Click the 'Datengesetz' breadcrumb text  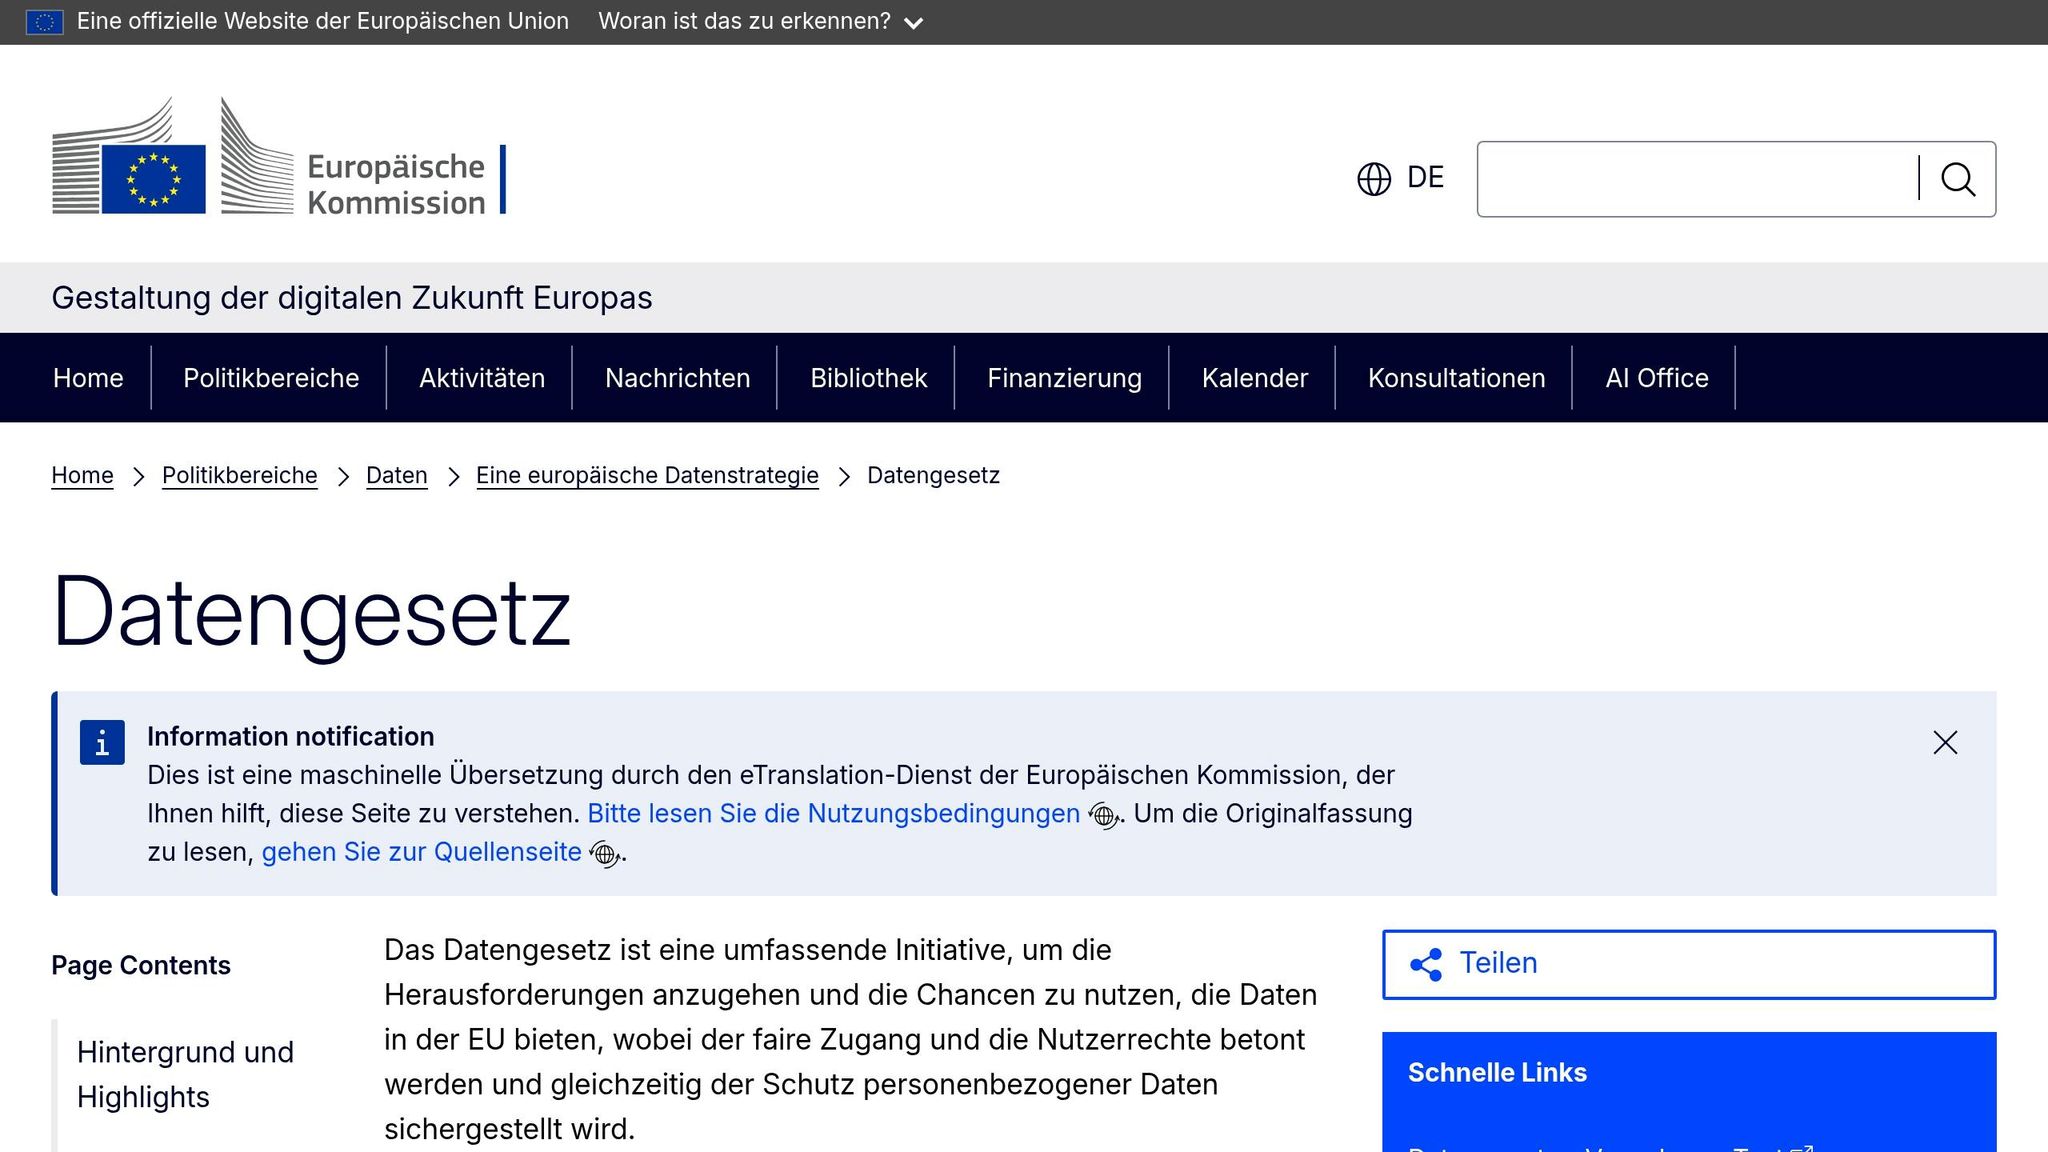tap(933, 475)
